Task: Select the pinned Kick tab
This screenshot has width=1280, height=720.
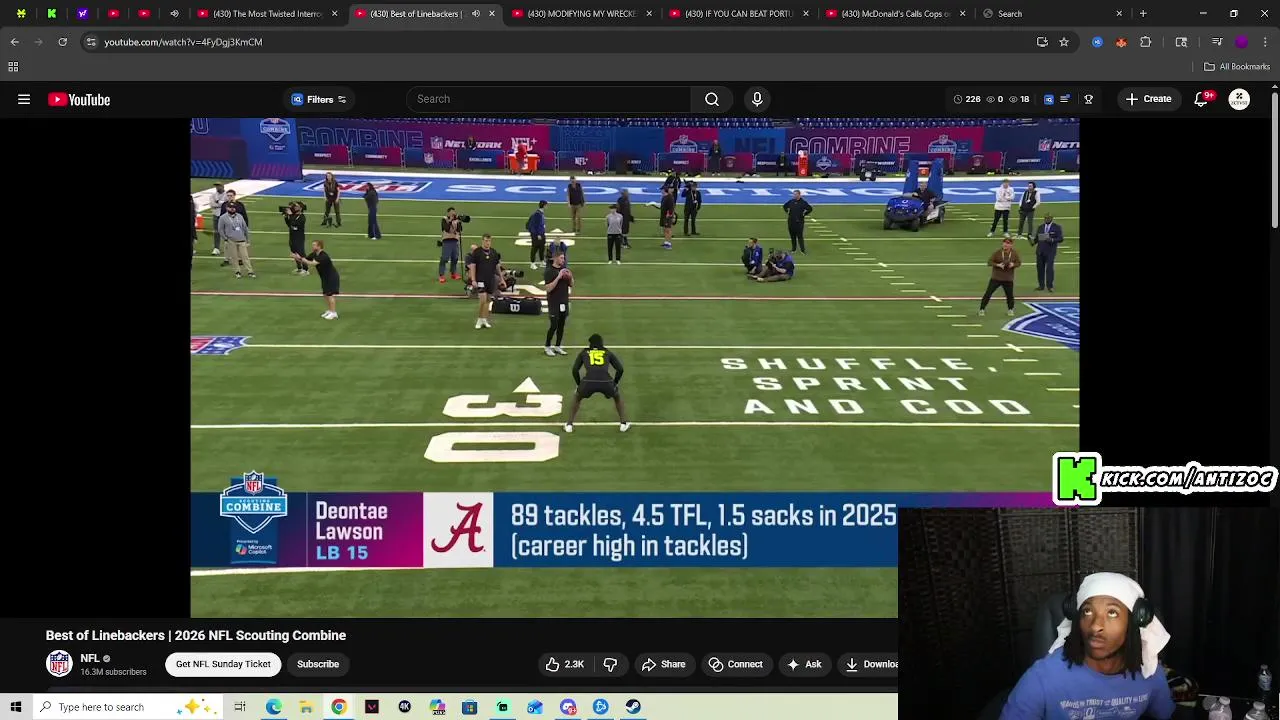Action: (52, 14)
